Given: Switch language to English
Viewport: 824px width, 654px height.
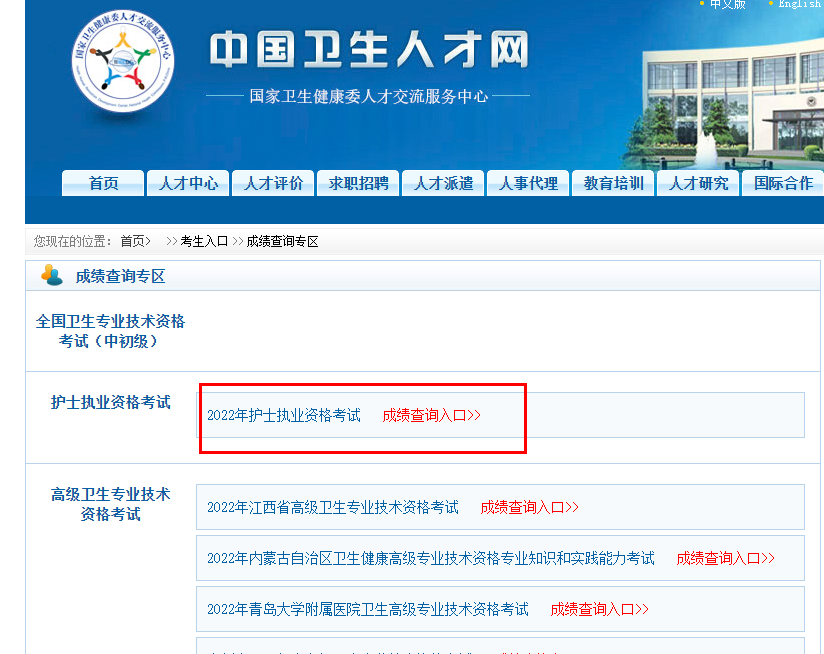Looking at the screenshot, I should (801, 4).
